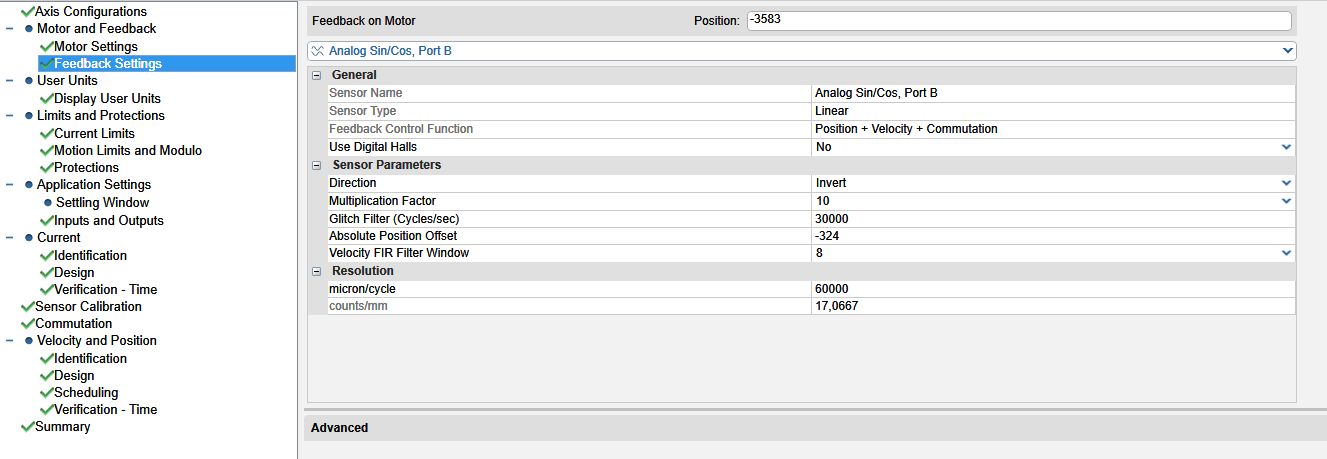Collapse the Resolution section
The width and height of the screenshot is (1327, 459).
tap(317, 271)
